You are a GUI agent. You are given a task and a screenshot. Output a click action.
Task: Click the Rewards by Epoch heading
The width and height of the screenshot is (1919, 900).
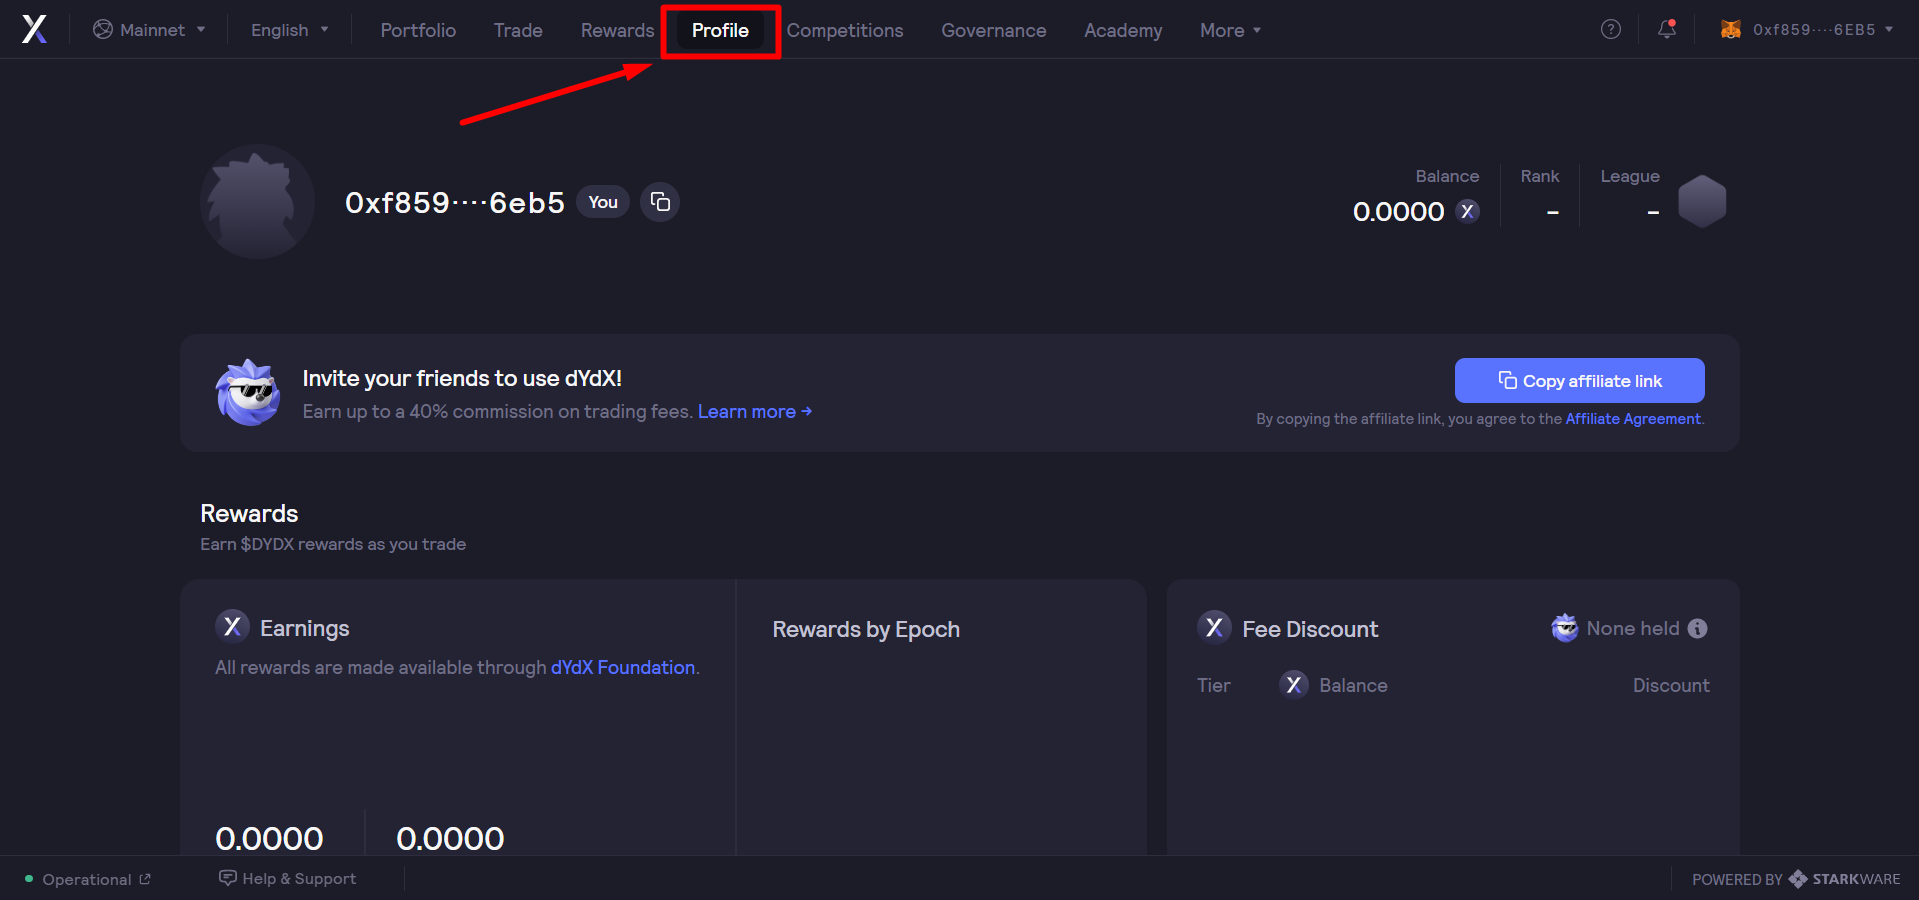click(x=866, y=629)
